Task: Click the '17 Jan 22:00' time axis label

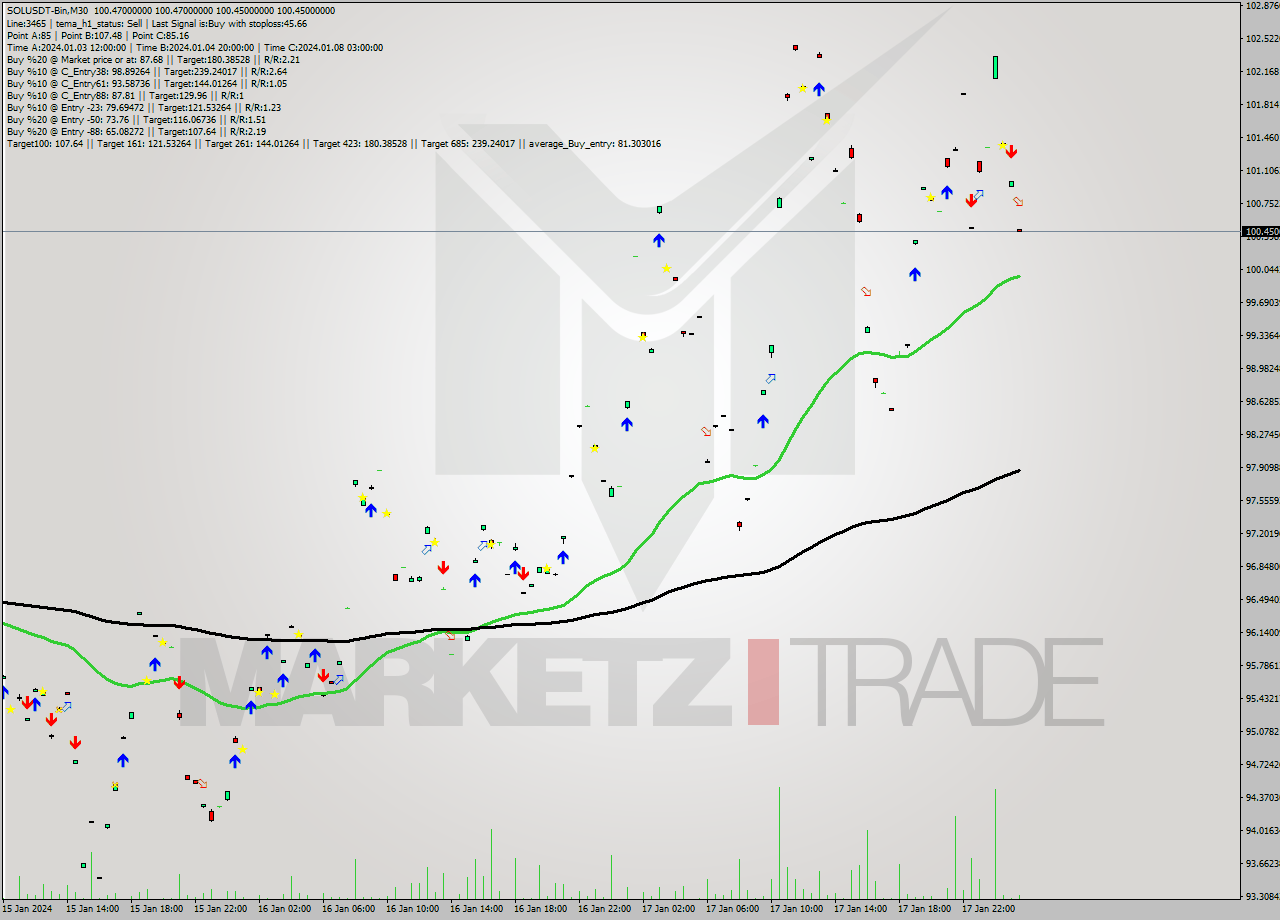Action: tap(989, 909)
